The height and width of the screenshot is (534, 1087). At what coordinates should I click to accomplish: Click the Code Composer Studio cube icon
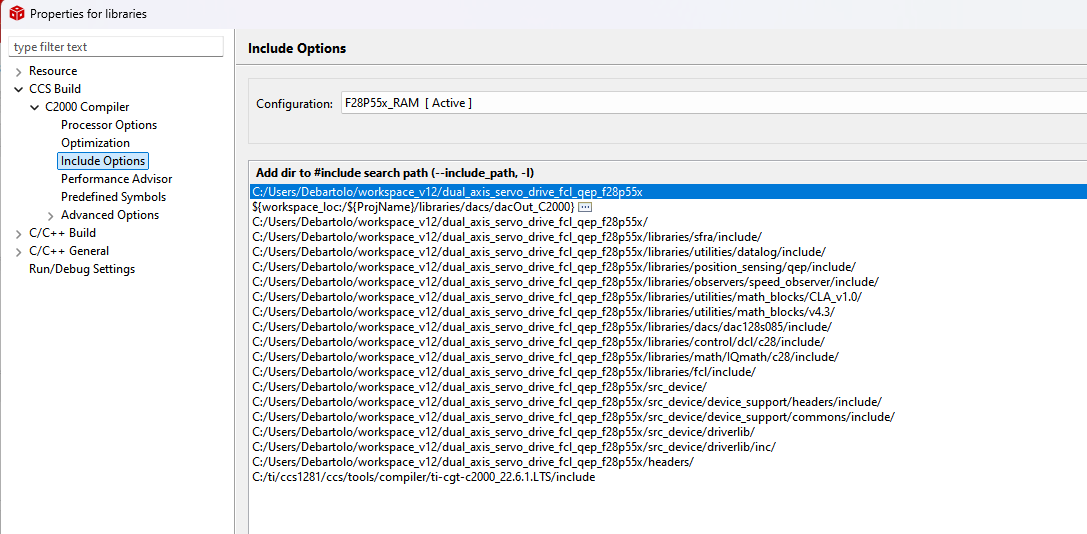17,14
